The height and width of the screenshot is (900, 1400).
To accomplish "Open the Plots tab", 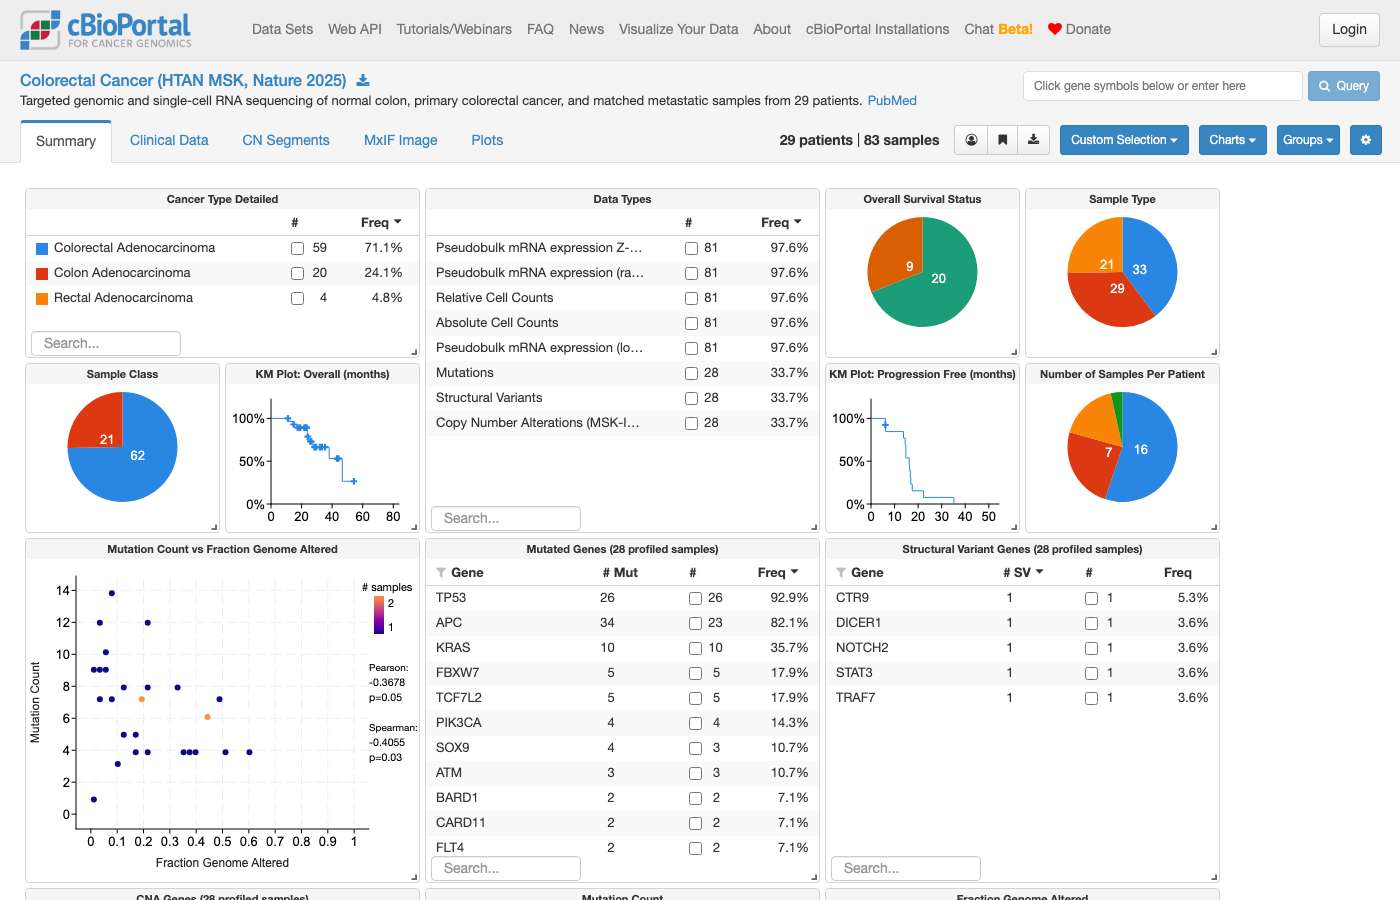I will pyautogui.click(x=487, y=140).
